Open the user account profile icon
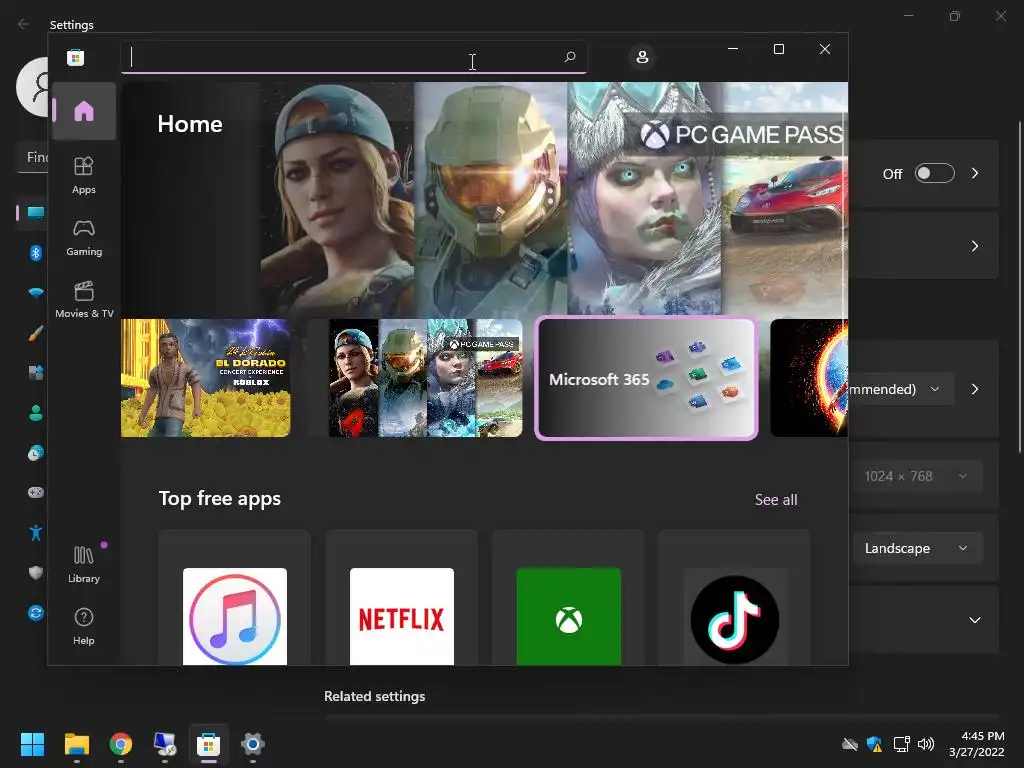This screenshot has width=1024, height=768. [642, 57]
